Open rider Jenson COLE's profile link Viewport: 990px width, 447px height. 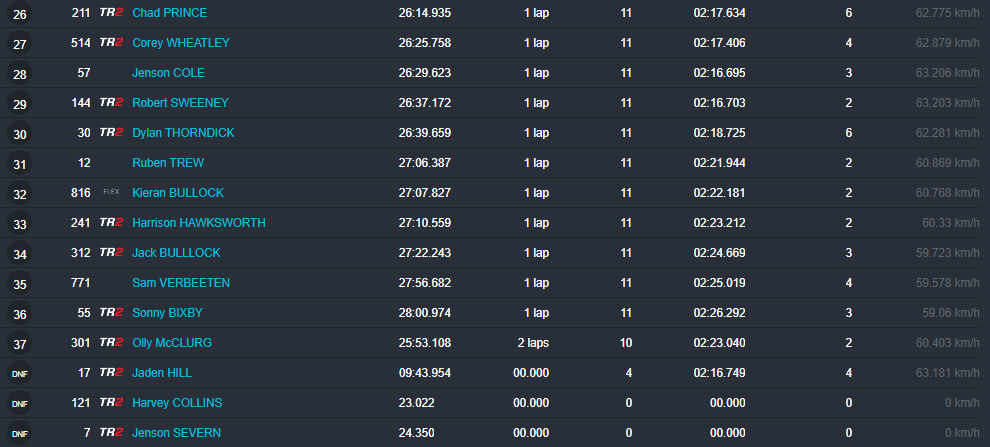coord(167,73)
